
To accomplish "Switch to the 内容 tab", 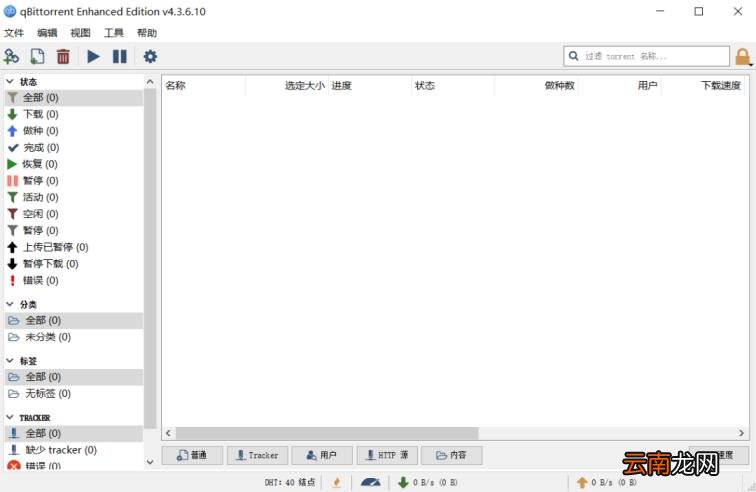I will click(452, 455).
